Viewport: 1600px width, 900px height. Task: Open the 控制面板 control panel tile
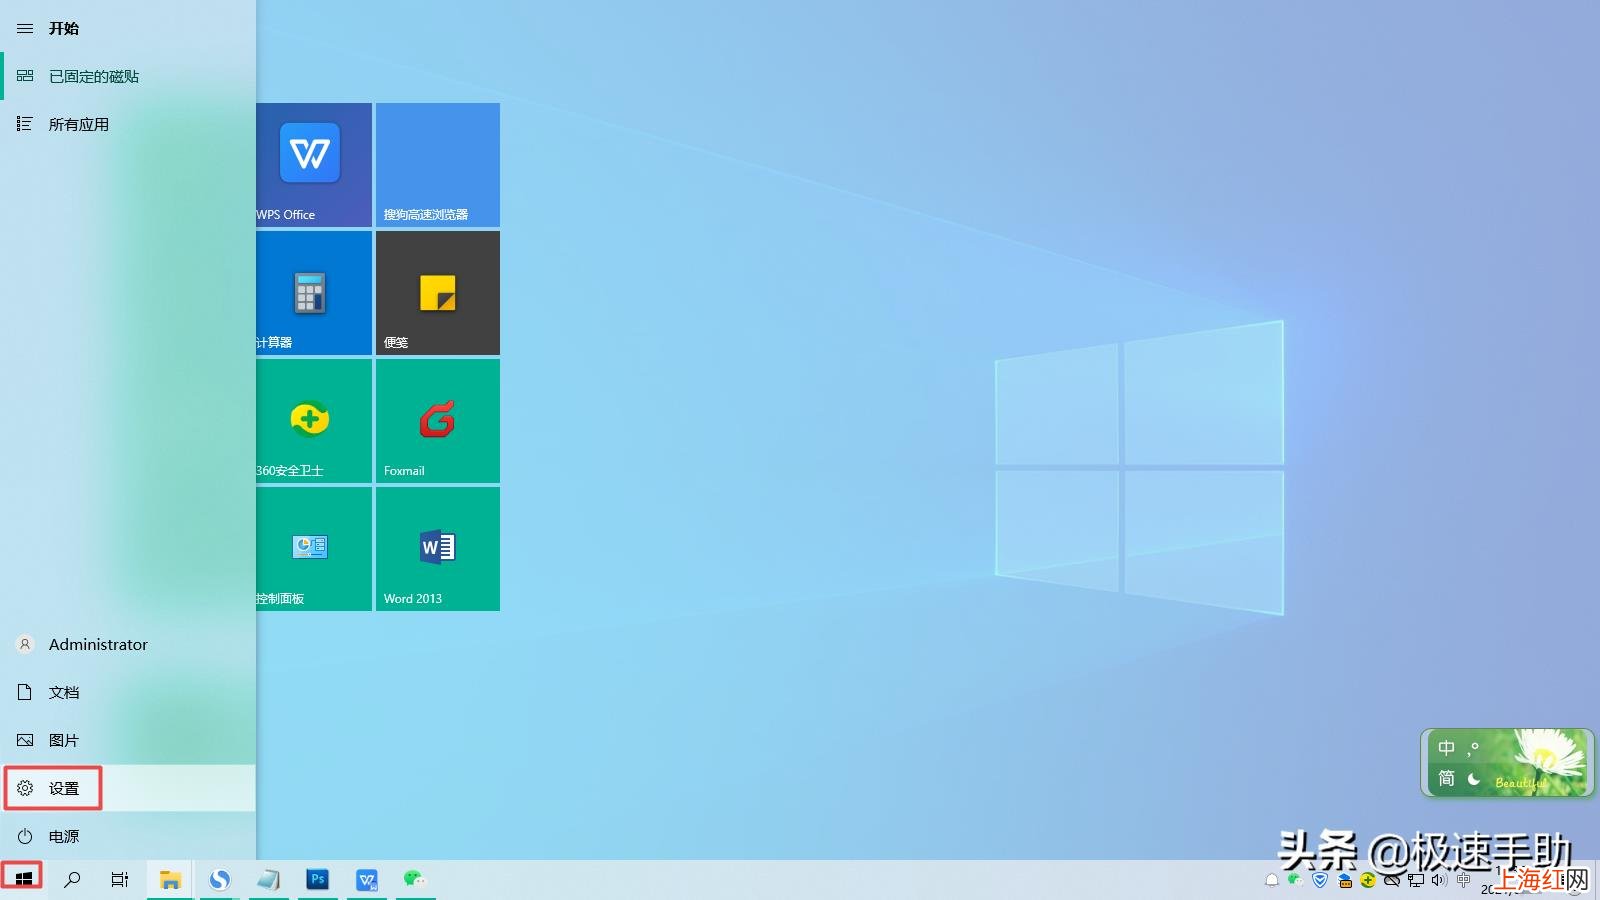coord(314,549)
